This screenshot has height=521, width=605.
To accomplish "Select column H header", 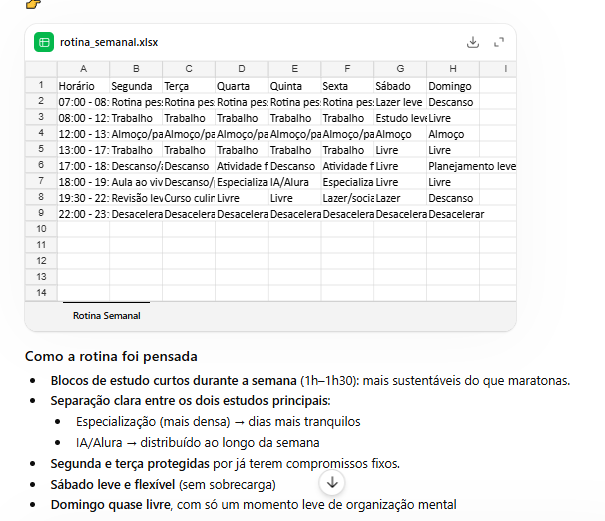I will coord(453,69).
